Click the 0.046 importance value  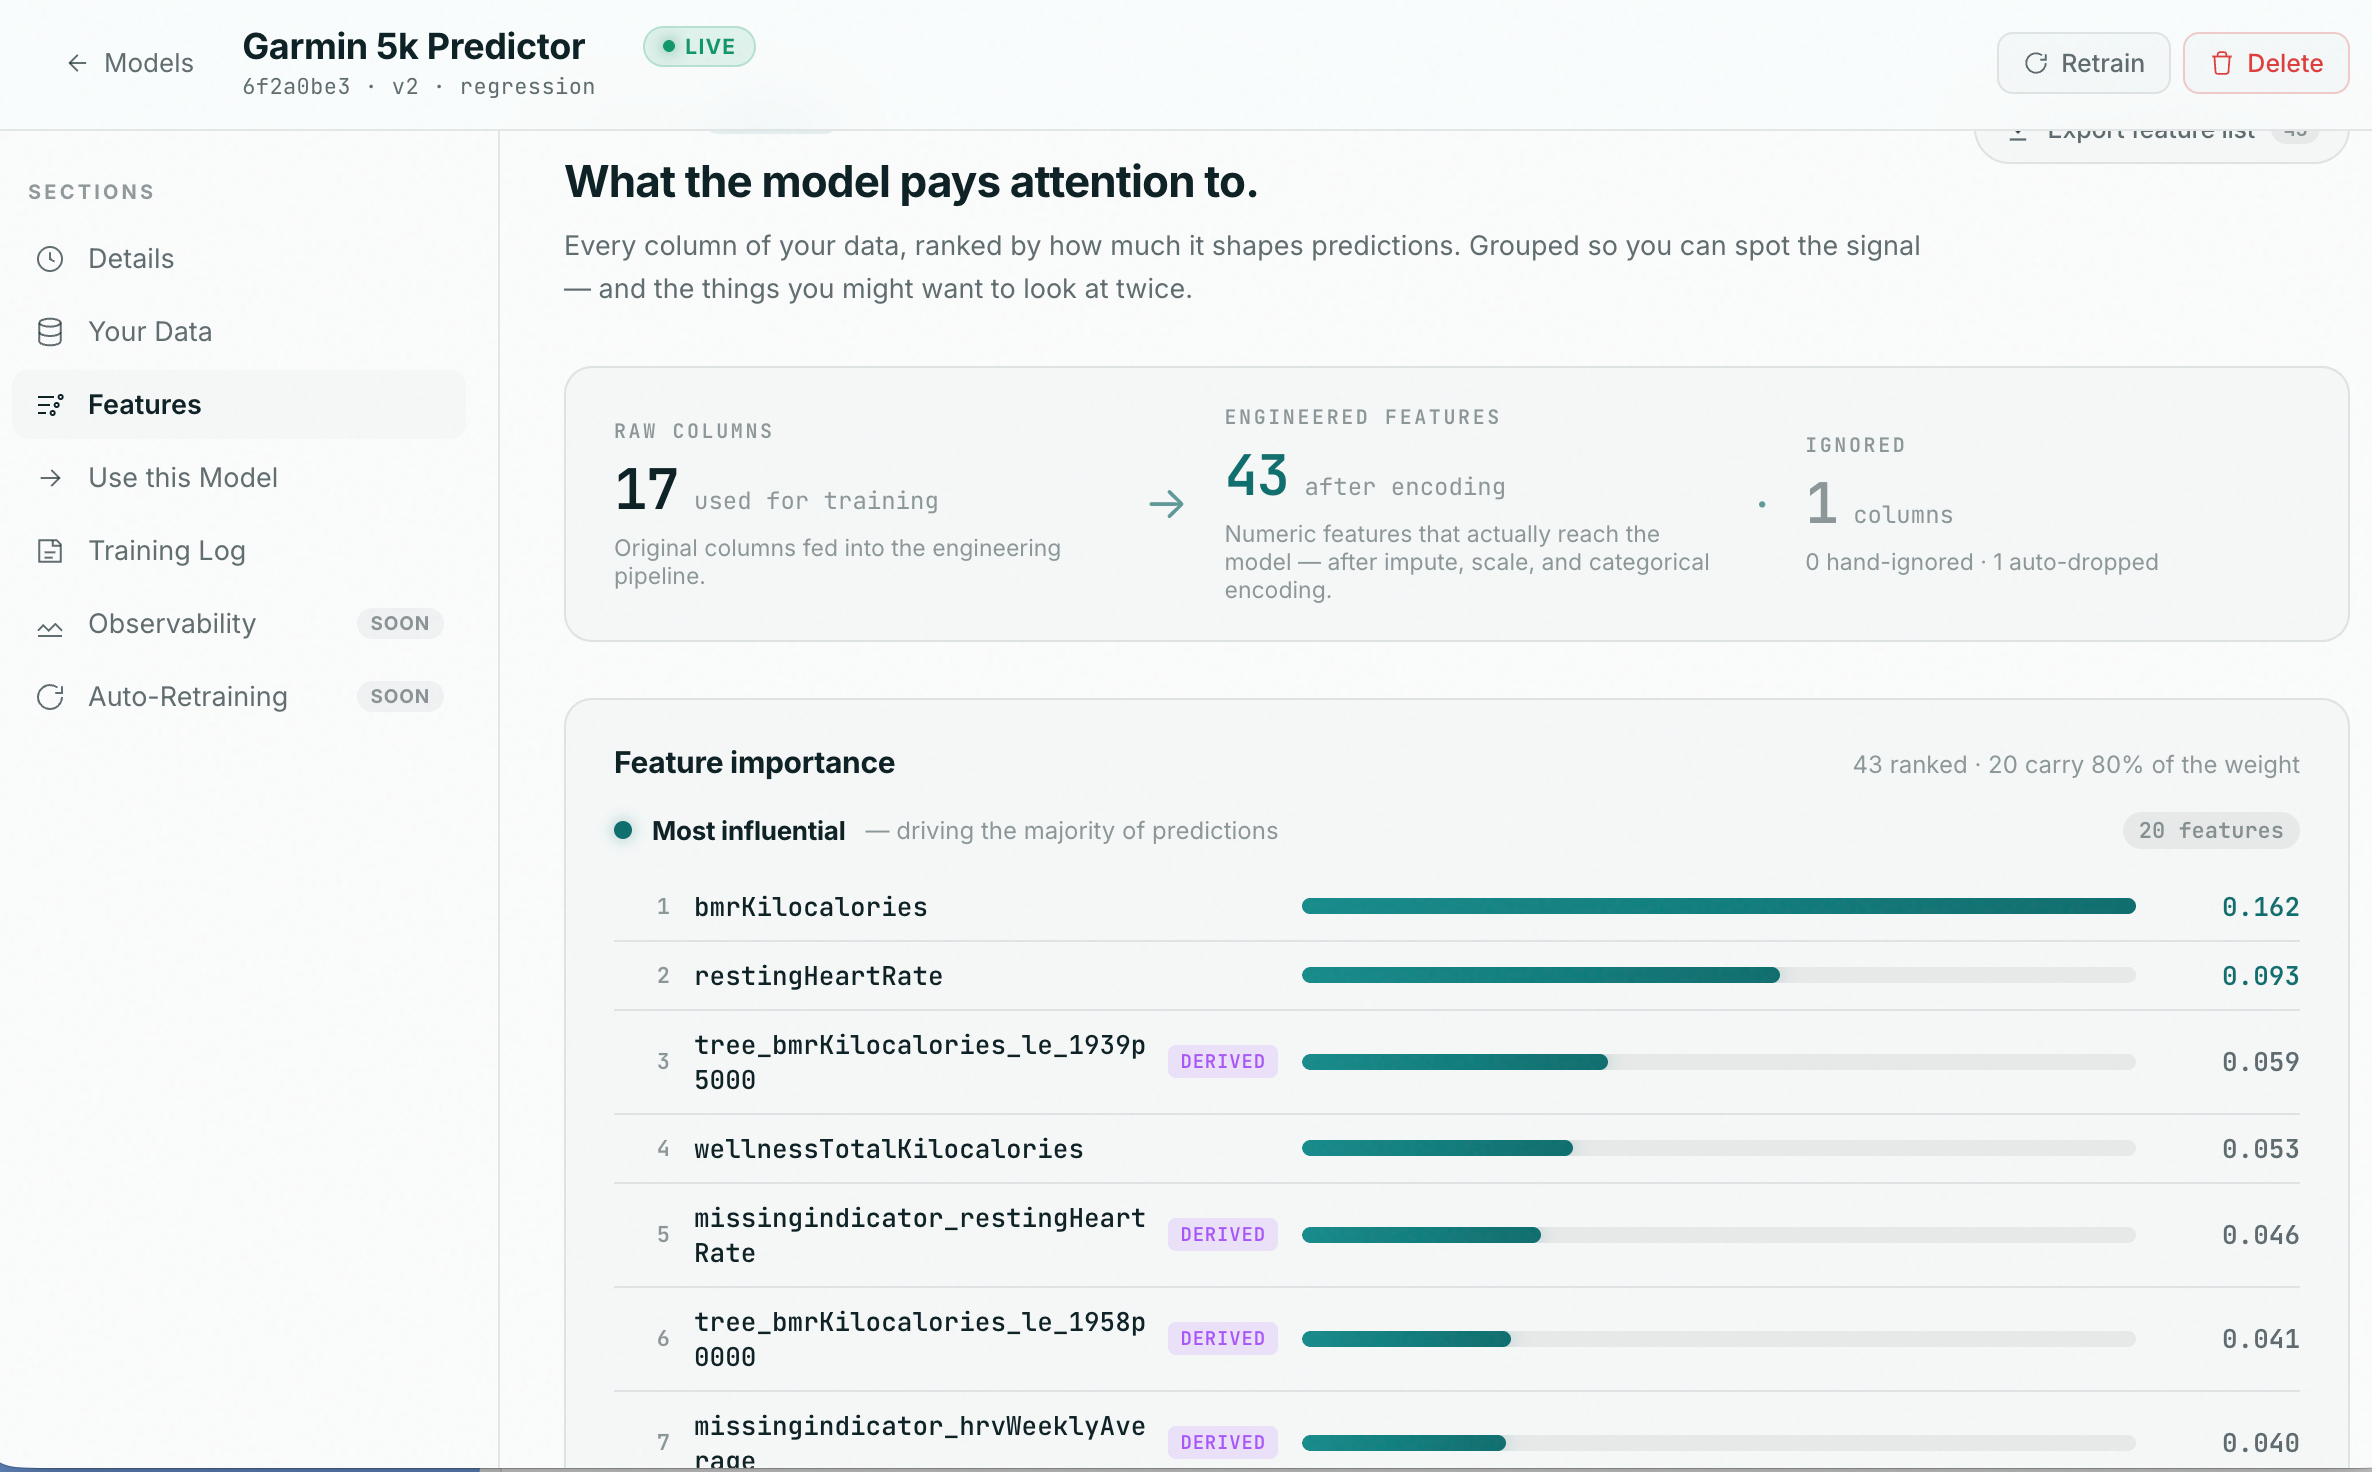(x=2260, y=1234)
